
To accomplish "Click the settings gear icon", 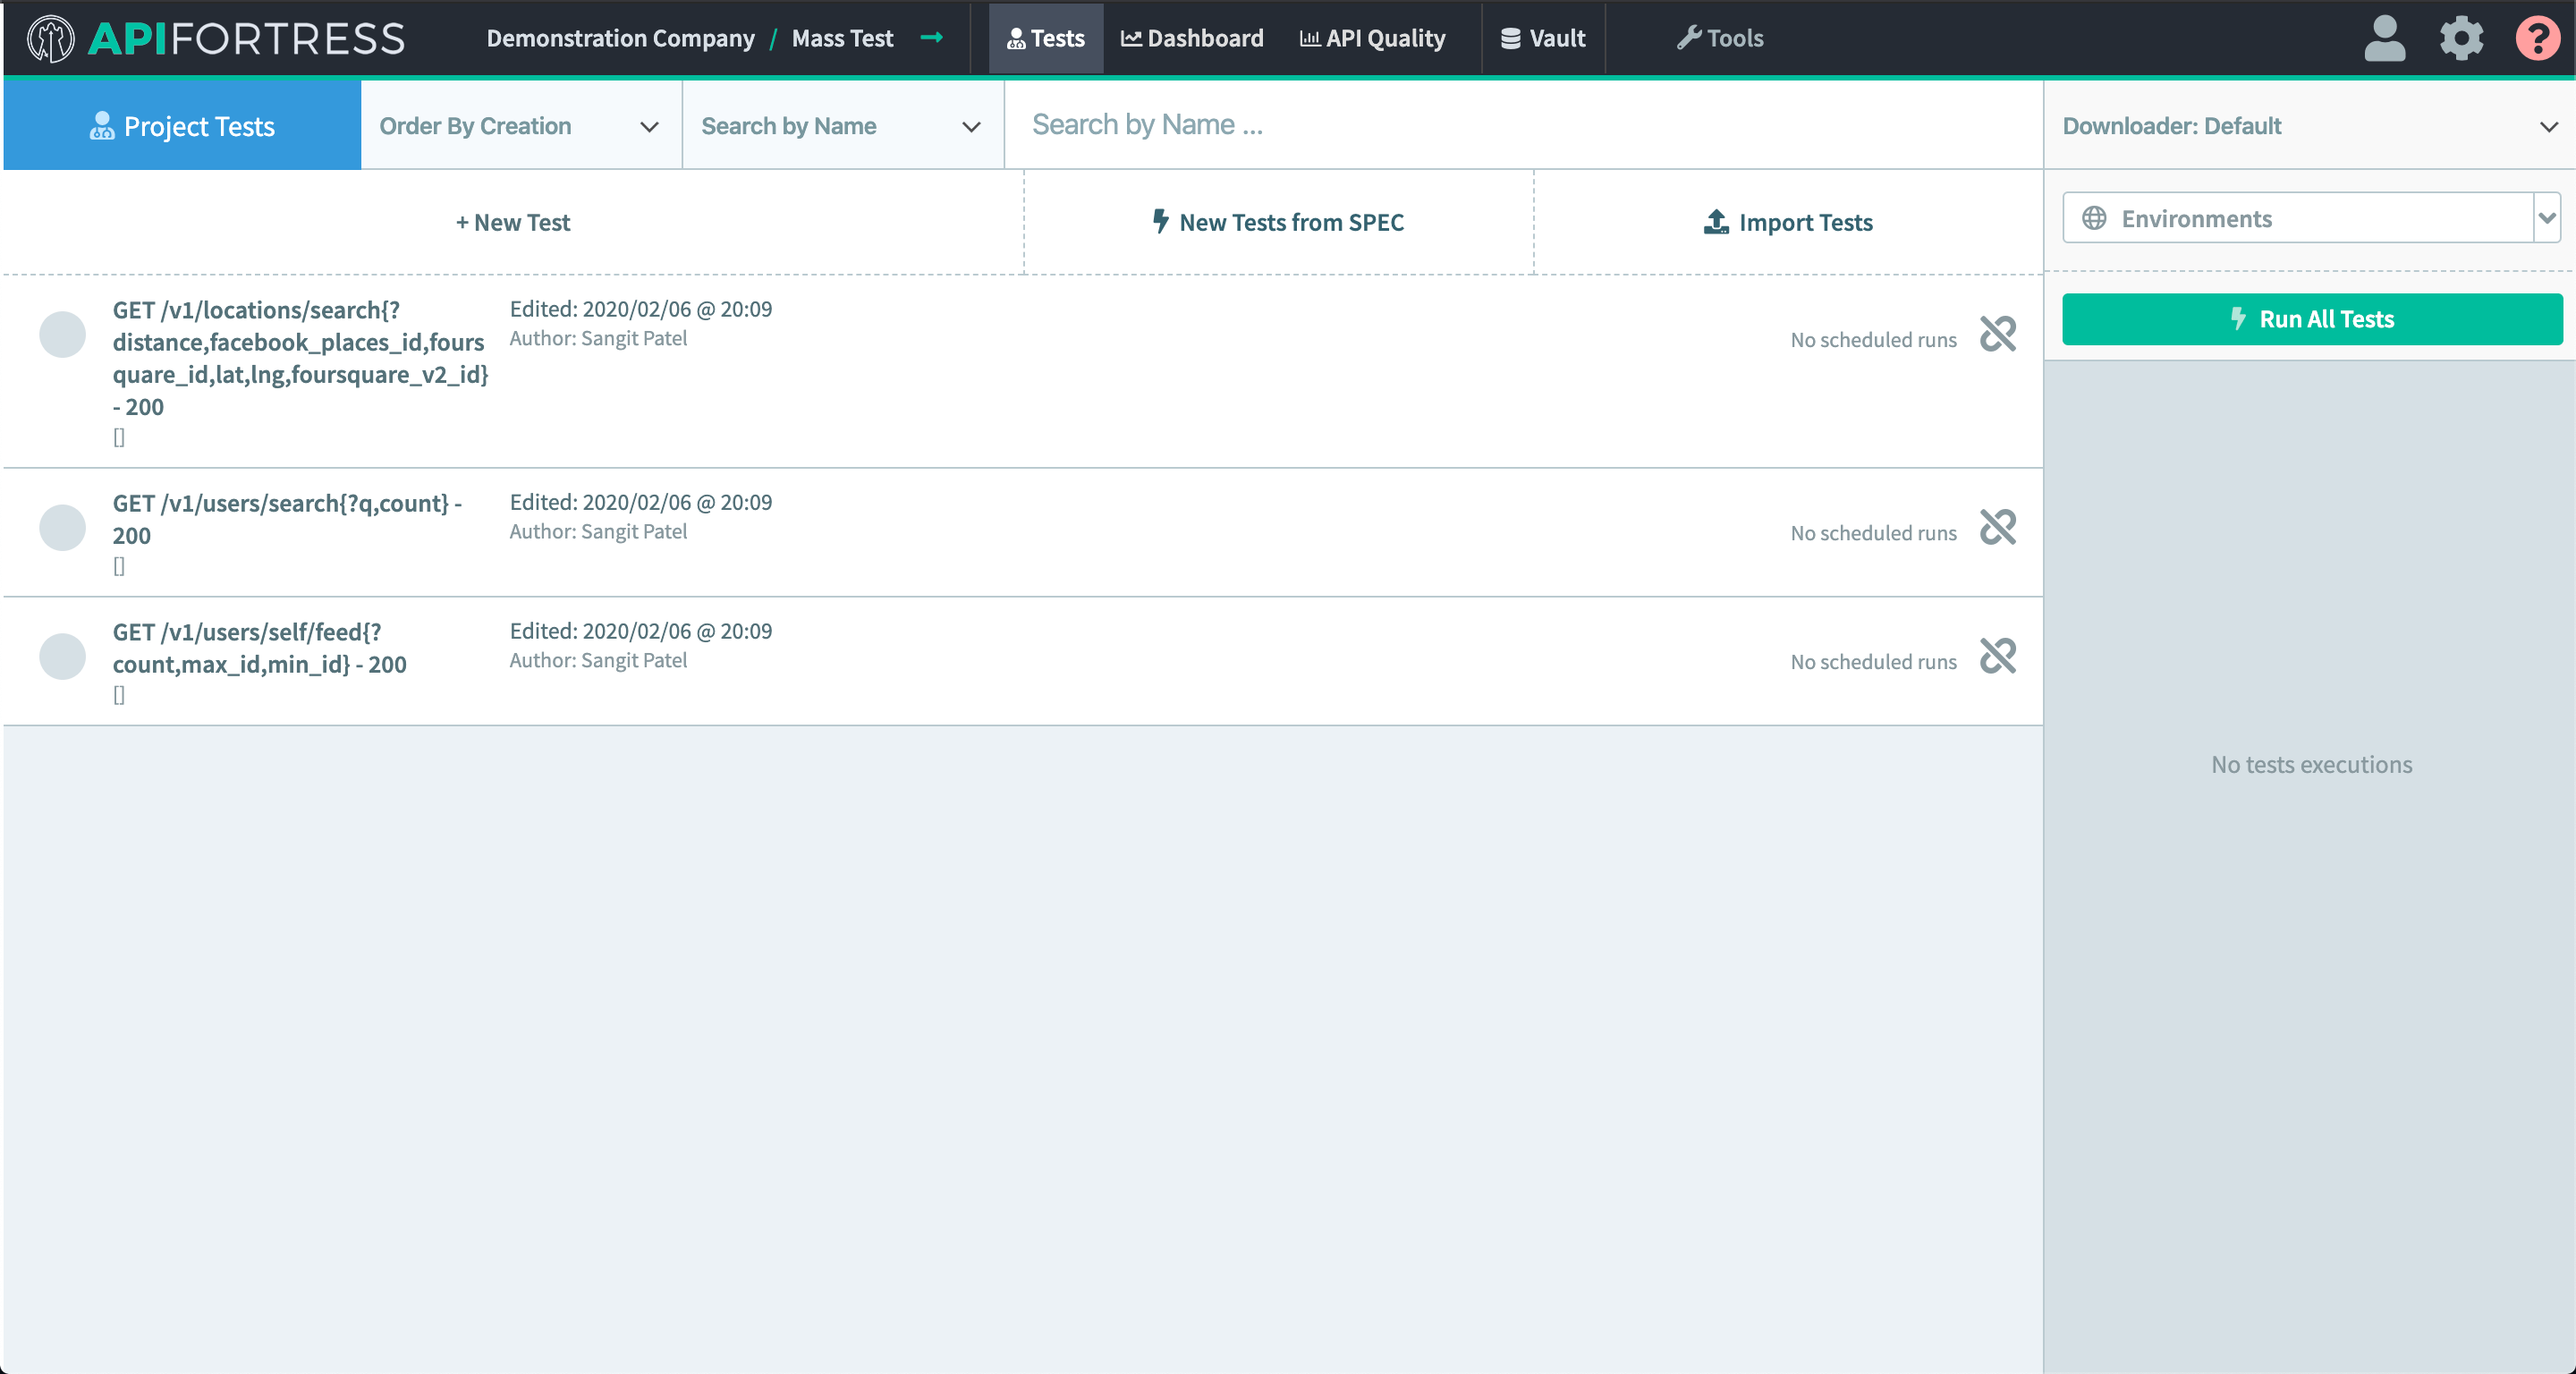I will click(x=2460, y=38).
